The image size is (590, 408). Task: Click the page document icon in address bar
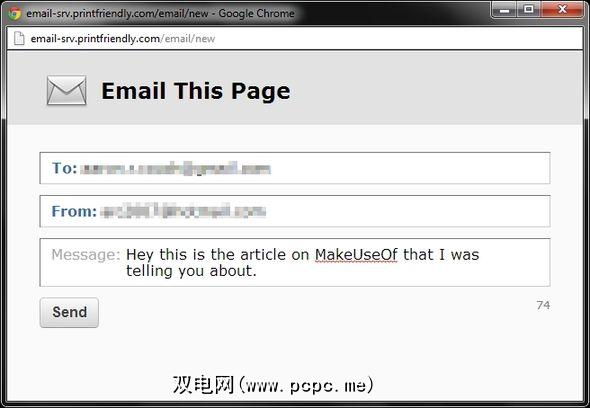19,38
